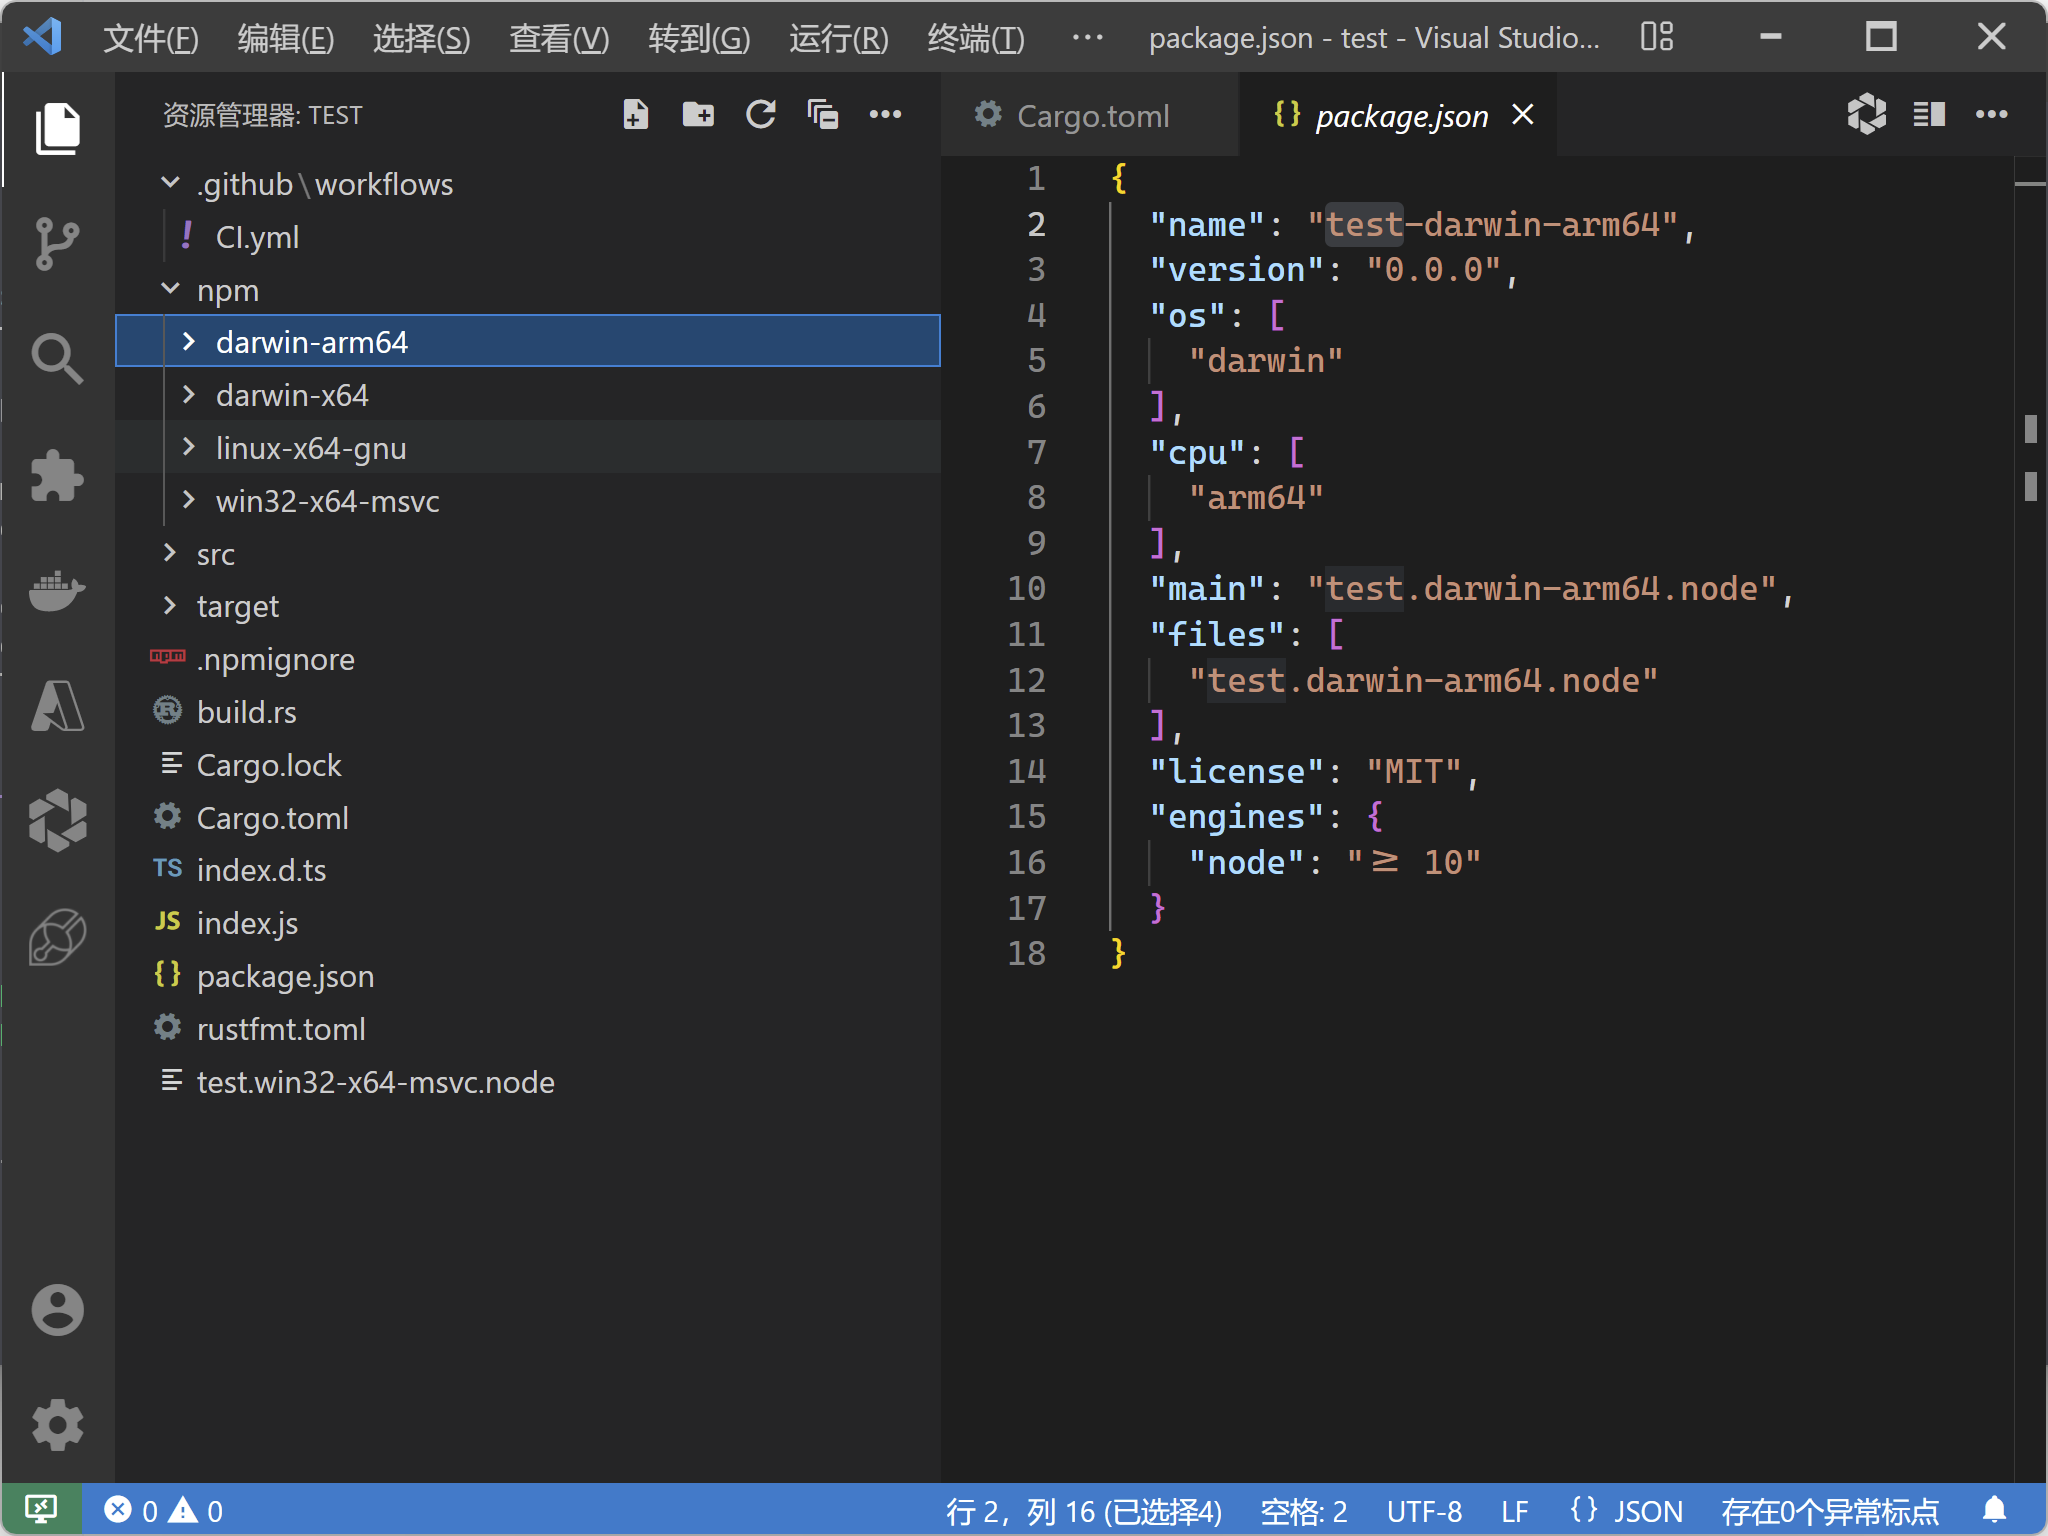
Task: Switch to the Cargo.toml tab
Action: click(1092, 116)
